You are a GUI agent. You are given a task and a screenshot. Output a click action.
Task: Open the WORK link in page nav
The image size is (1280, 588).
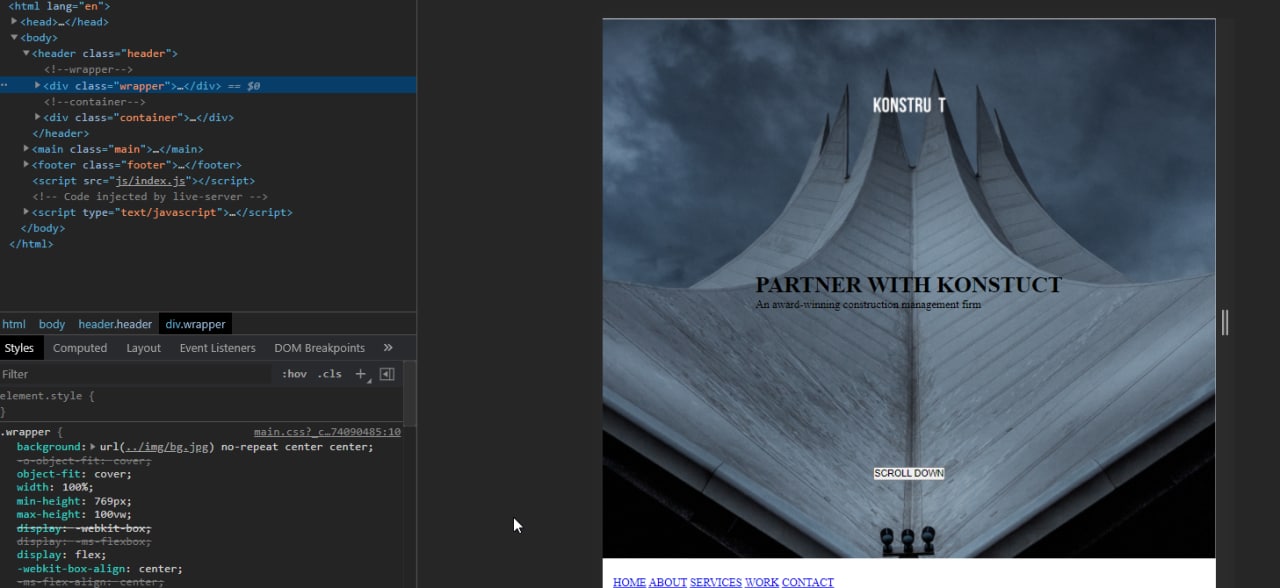761,582
